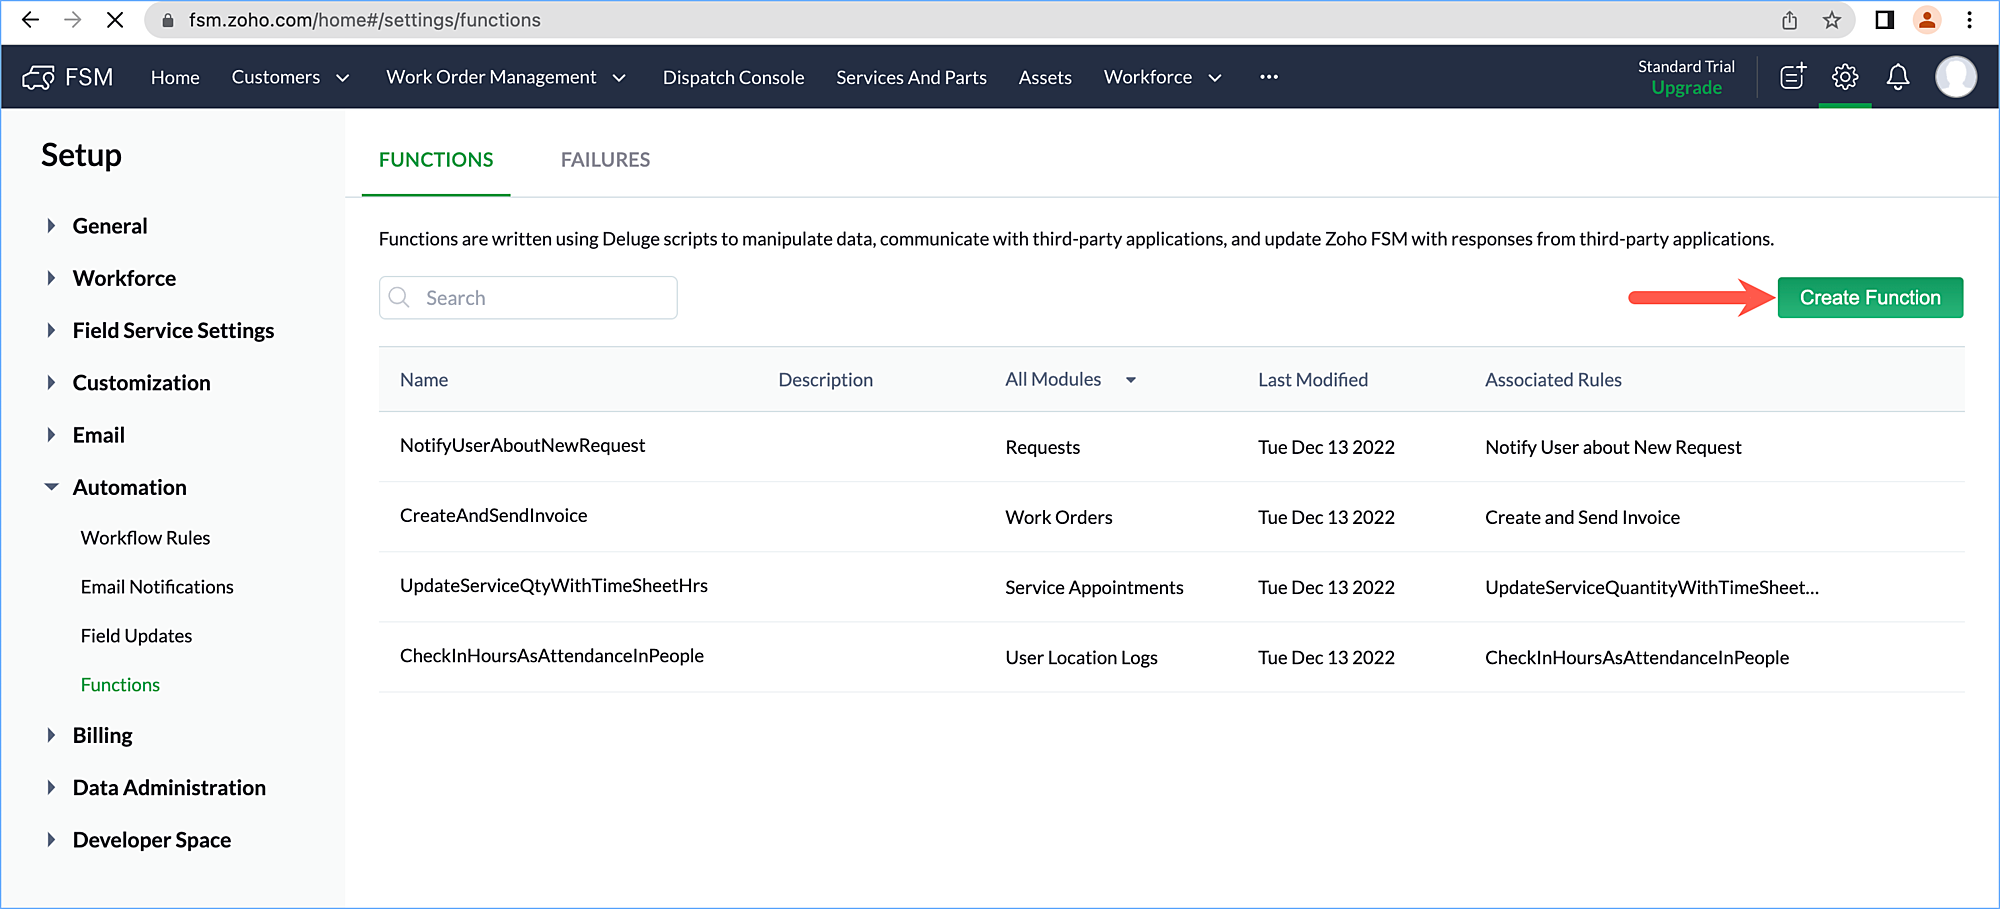The width and height of the screenshot is (2000, 909).
Task: Open Dispatch Console from the navbar
Action: pos(733,77)
